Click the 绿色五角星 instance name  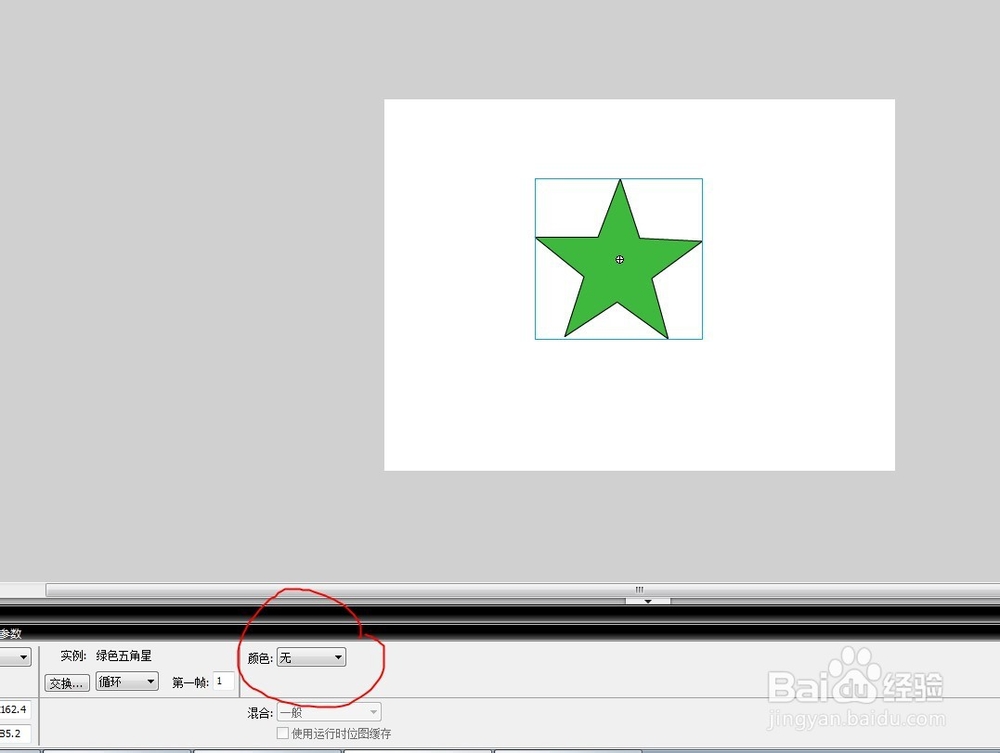[124, 655]
